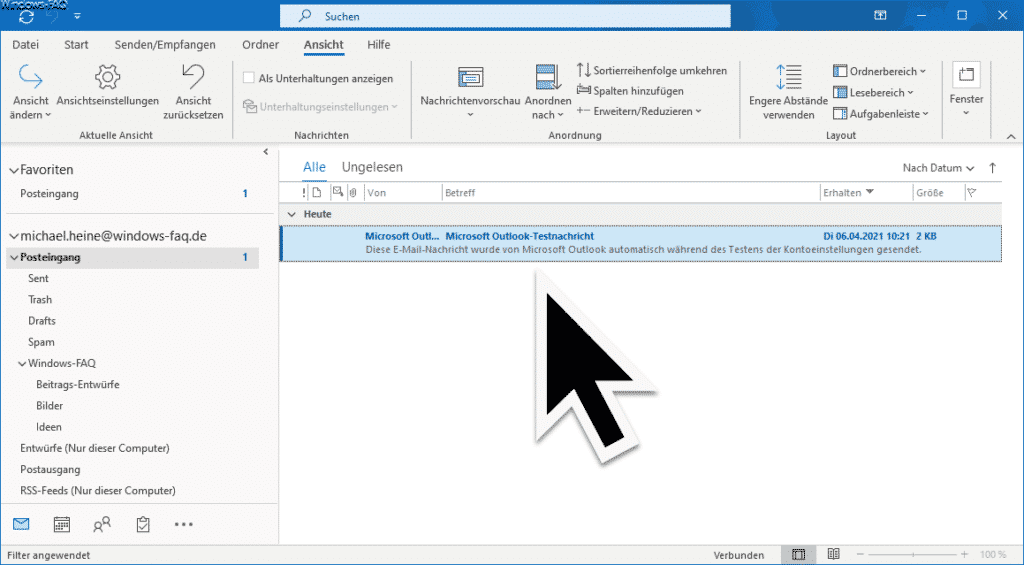Viewport: 1024px width, 565px height.
Task: Open Aufgabenleiste dropdown
Action: coord(881,114)
